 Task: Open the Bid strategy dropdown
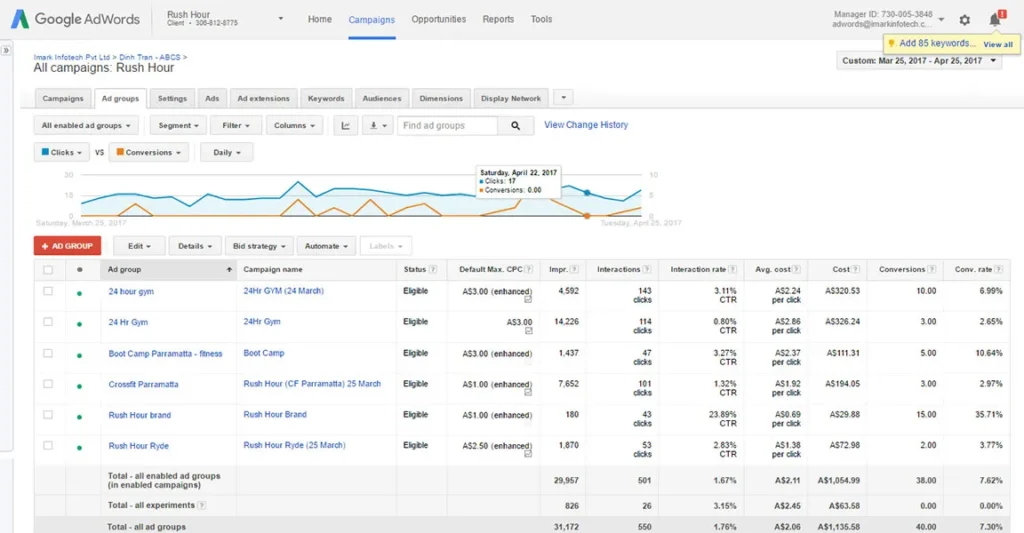pos(259,246)
